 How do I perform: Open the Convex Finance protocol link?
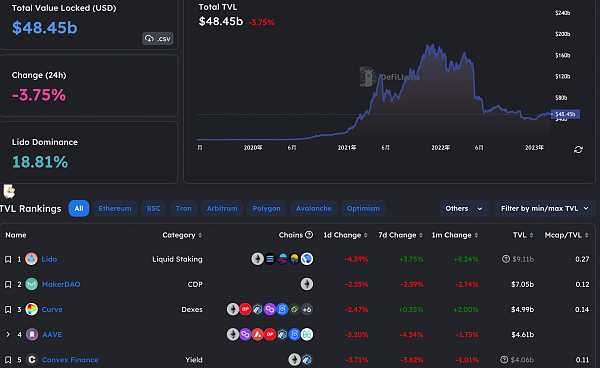tap(70, 360)
